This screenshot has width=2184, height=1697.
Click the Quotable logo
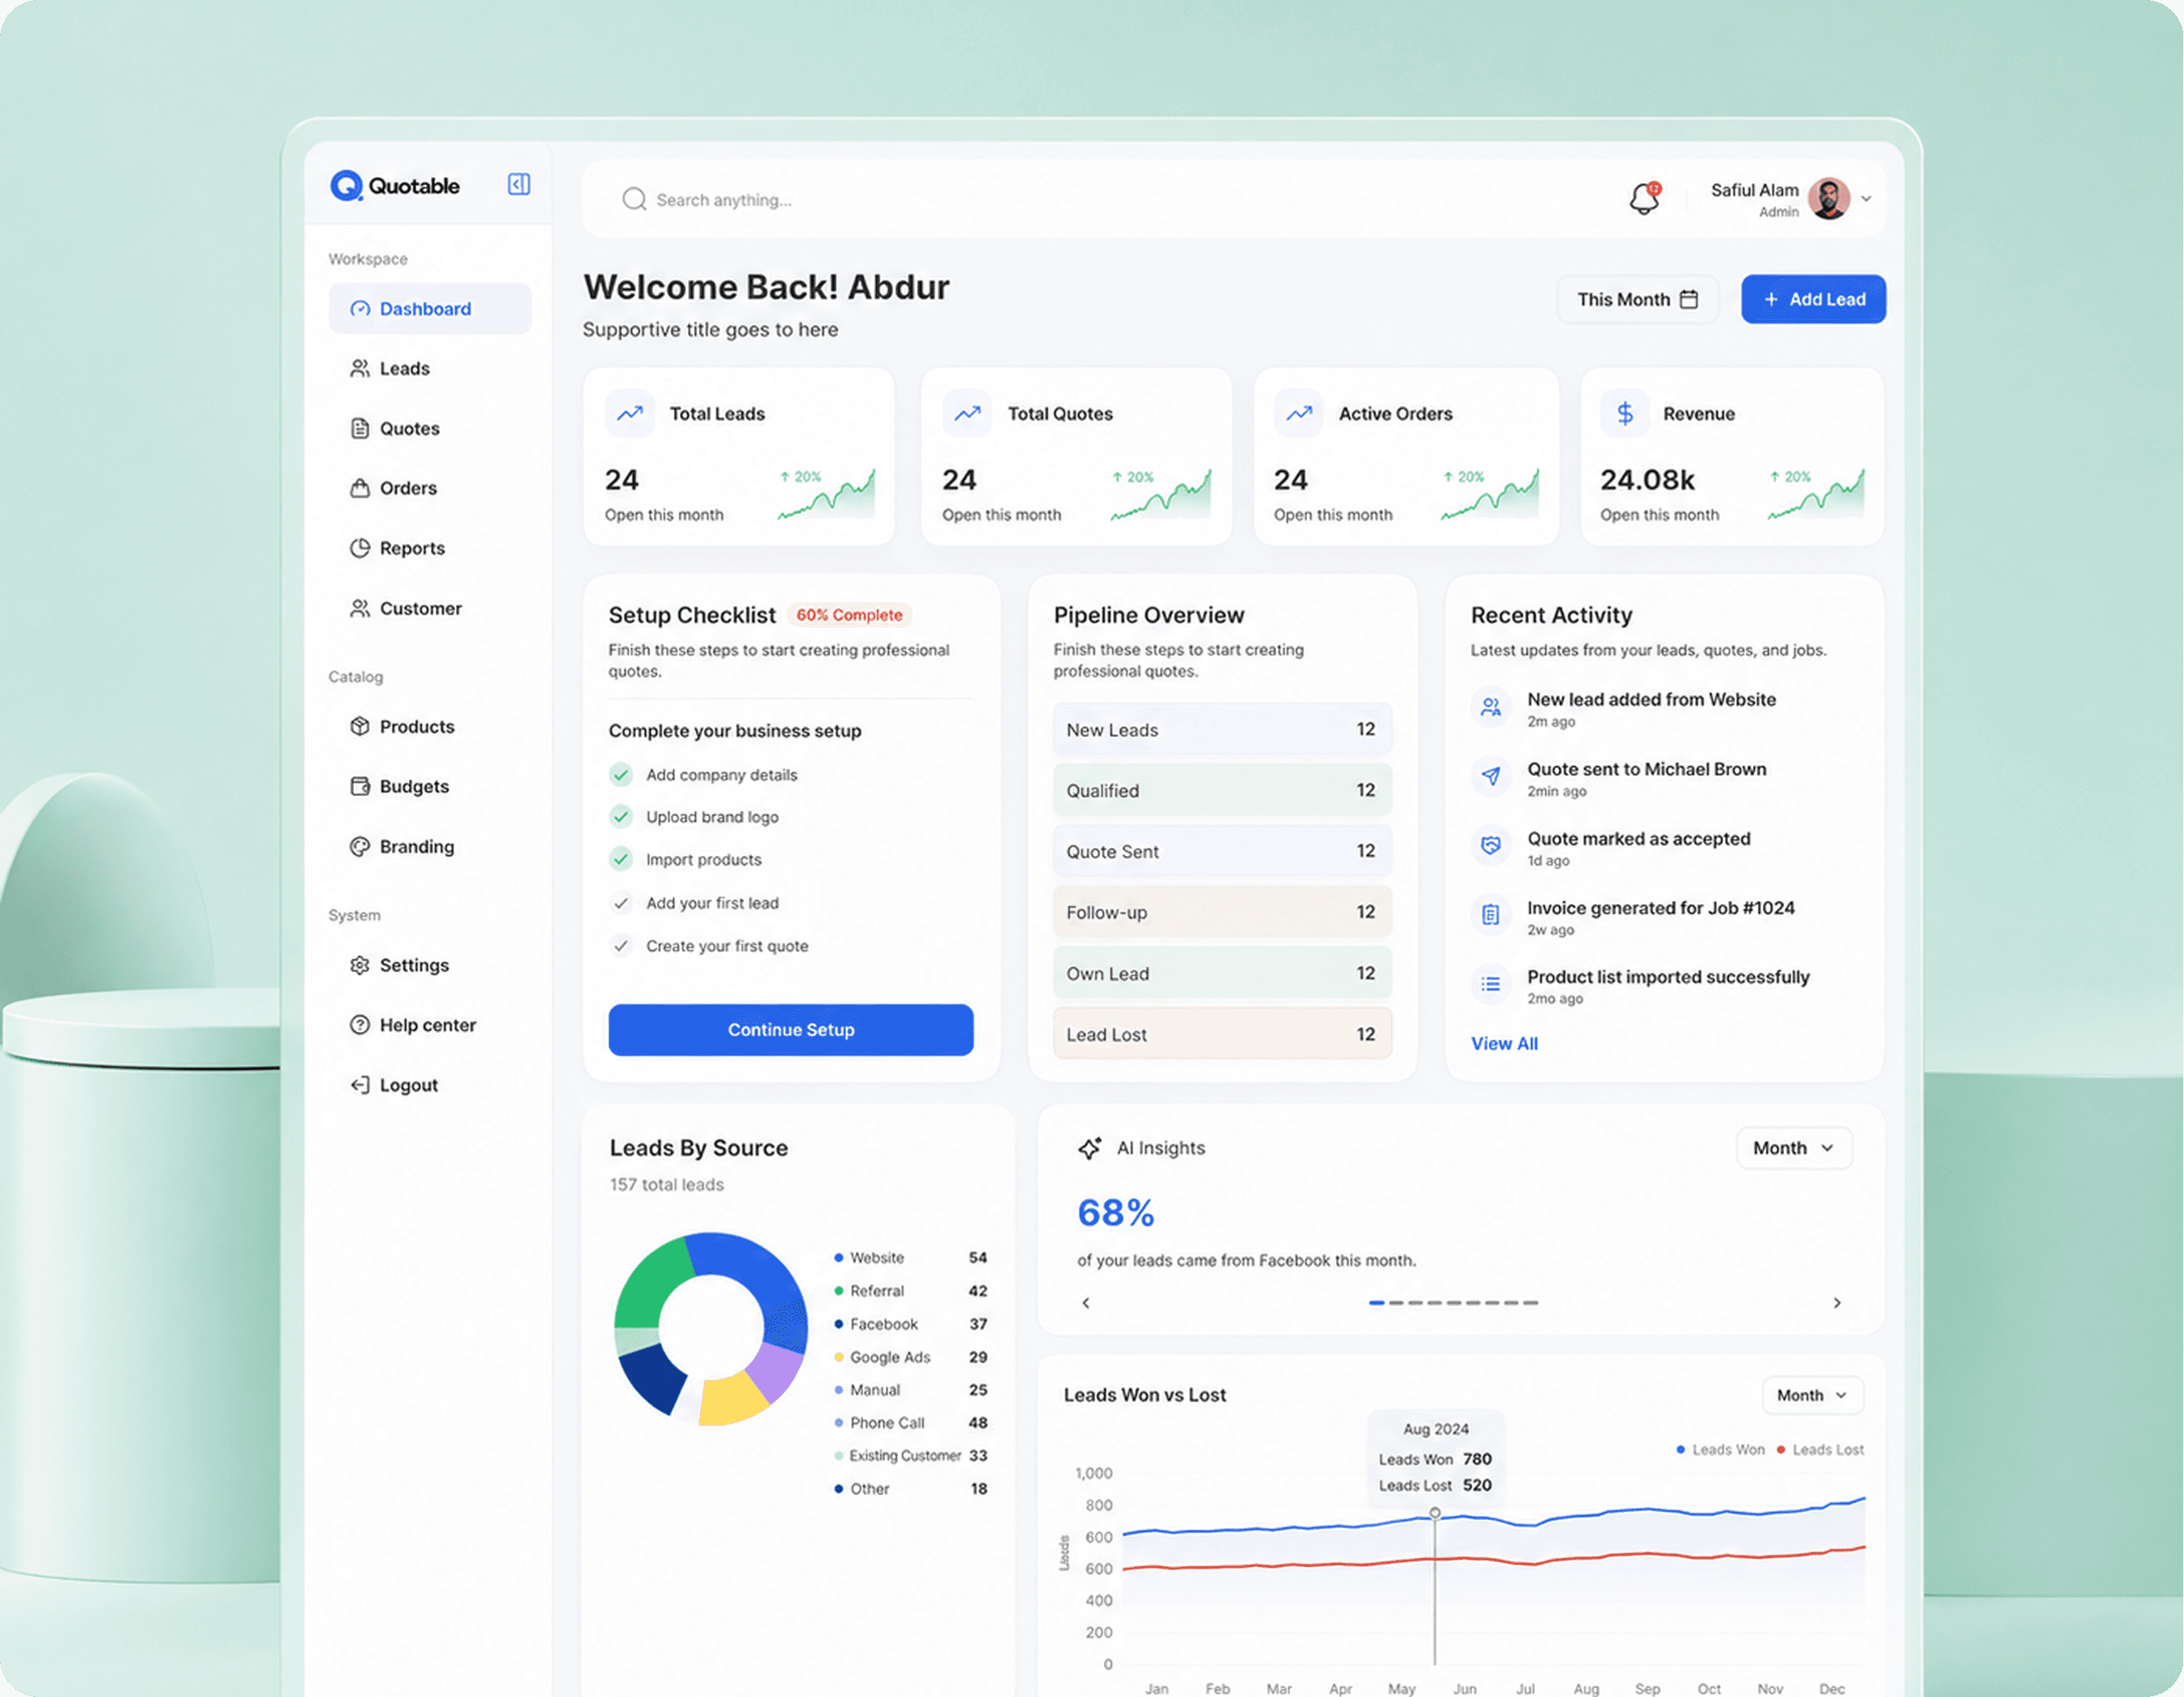pos(395,185)
